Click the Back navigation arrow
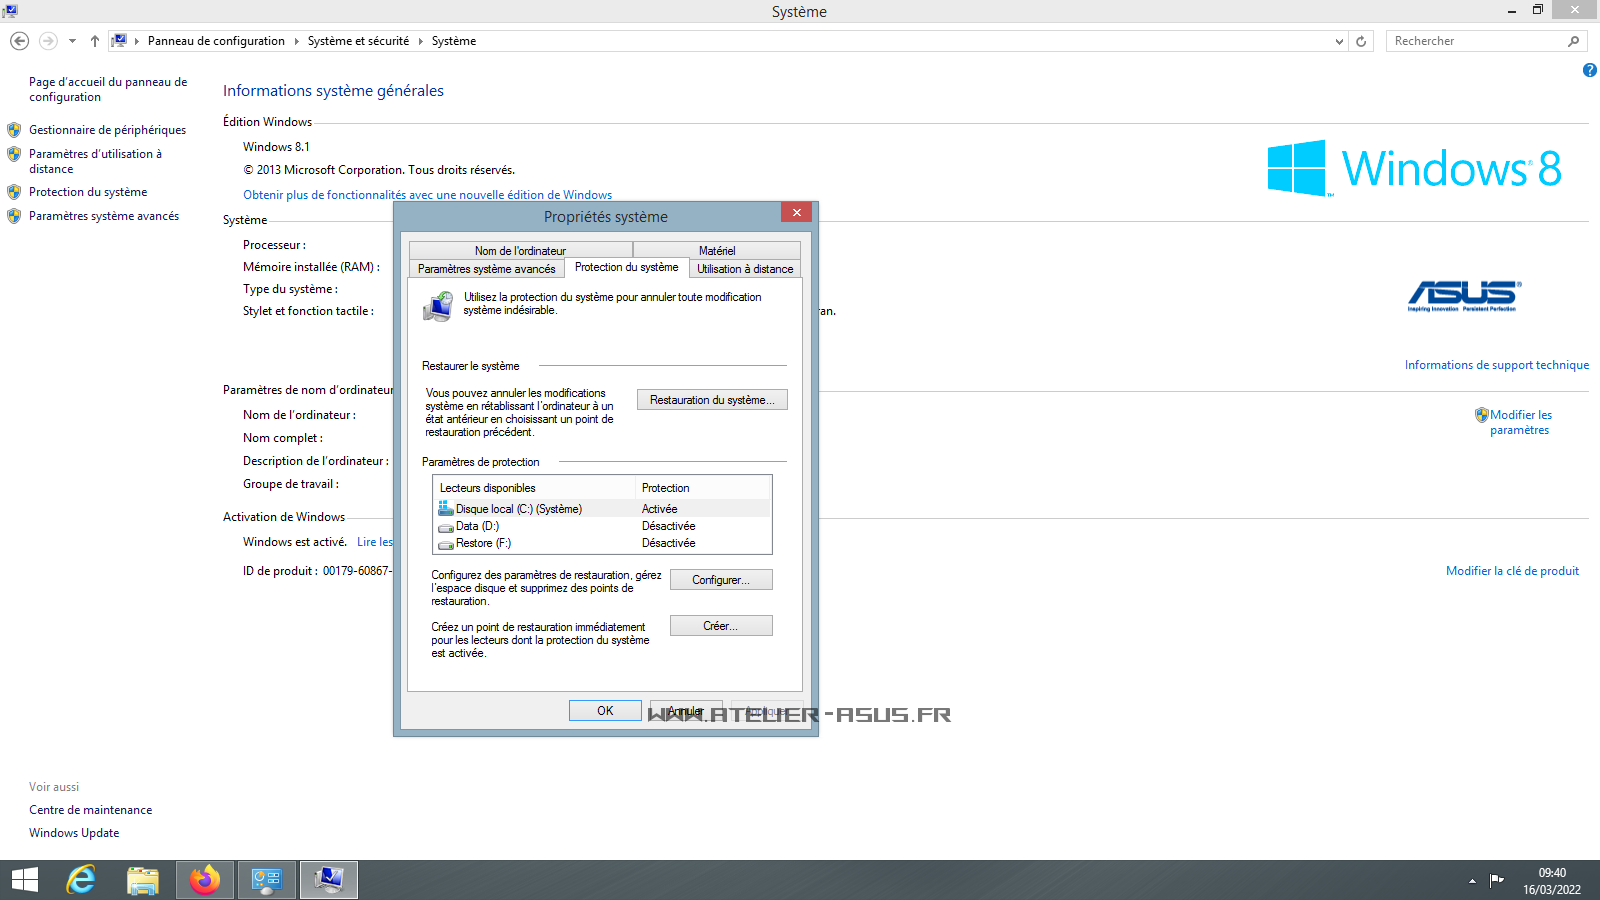Image resolution: width=1600 pixels, height=900 pixels. [x=19, y=41]
